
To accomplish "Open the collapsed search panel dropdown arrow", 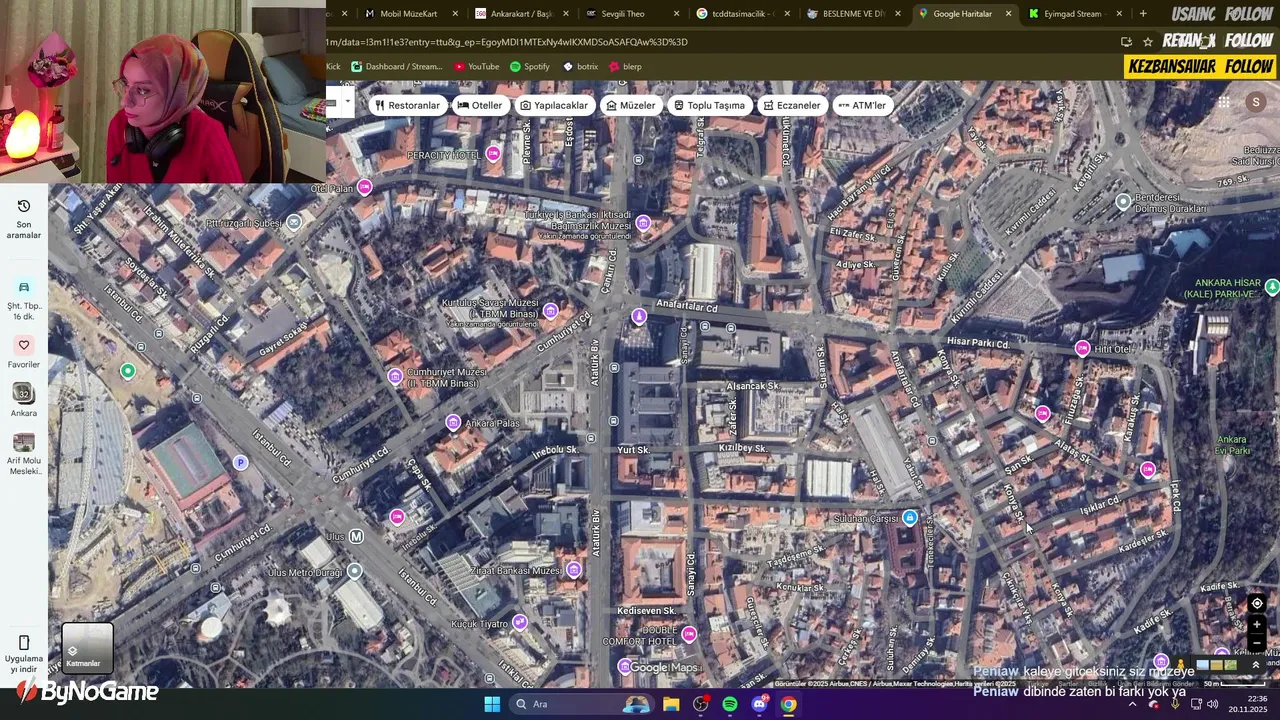I will coord(347,101).
